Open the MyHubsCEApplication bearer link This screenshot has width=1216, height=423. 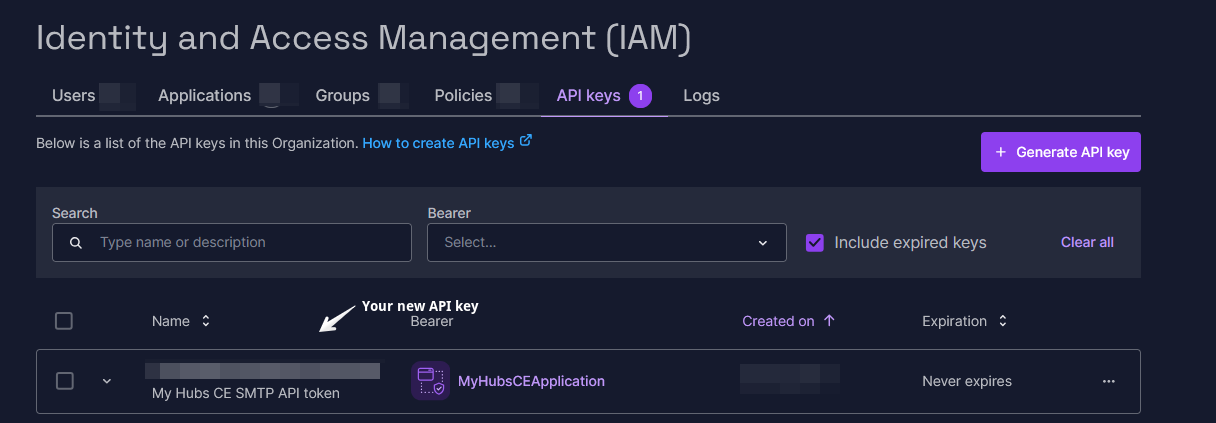coord(531,381)
